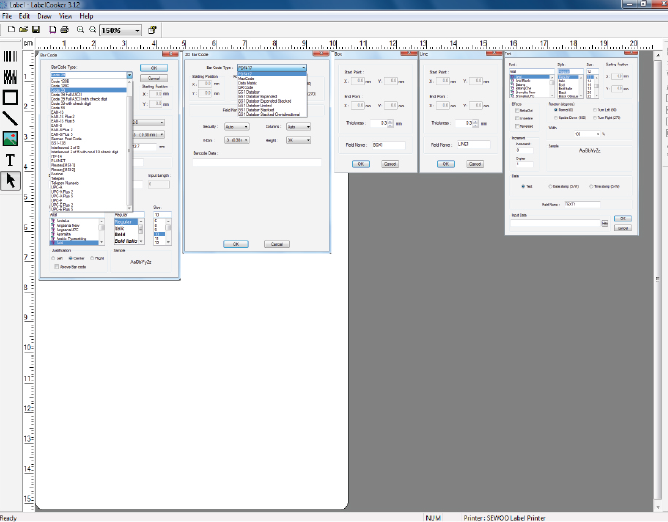Choose left justification radio in BarCode dialog
Viewport: 668px width, 522px height.
pyautogui.click(x=53, y=258)
